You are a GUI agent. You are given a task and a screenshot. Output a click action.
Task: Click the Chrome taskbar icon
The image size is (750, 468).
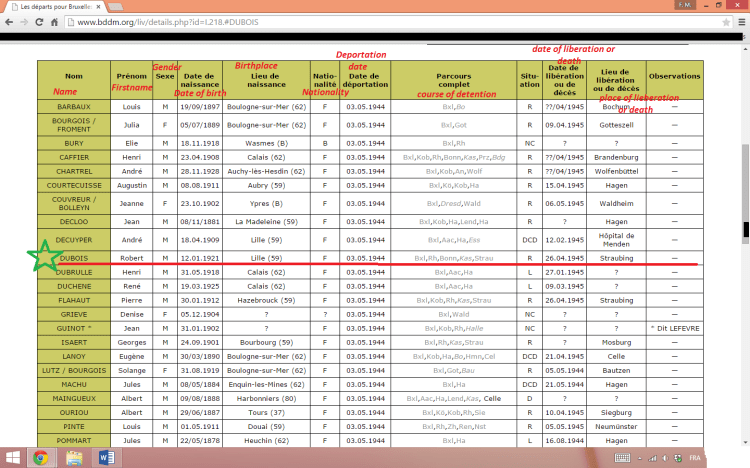click(41, 458)
